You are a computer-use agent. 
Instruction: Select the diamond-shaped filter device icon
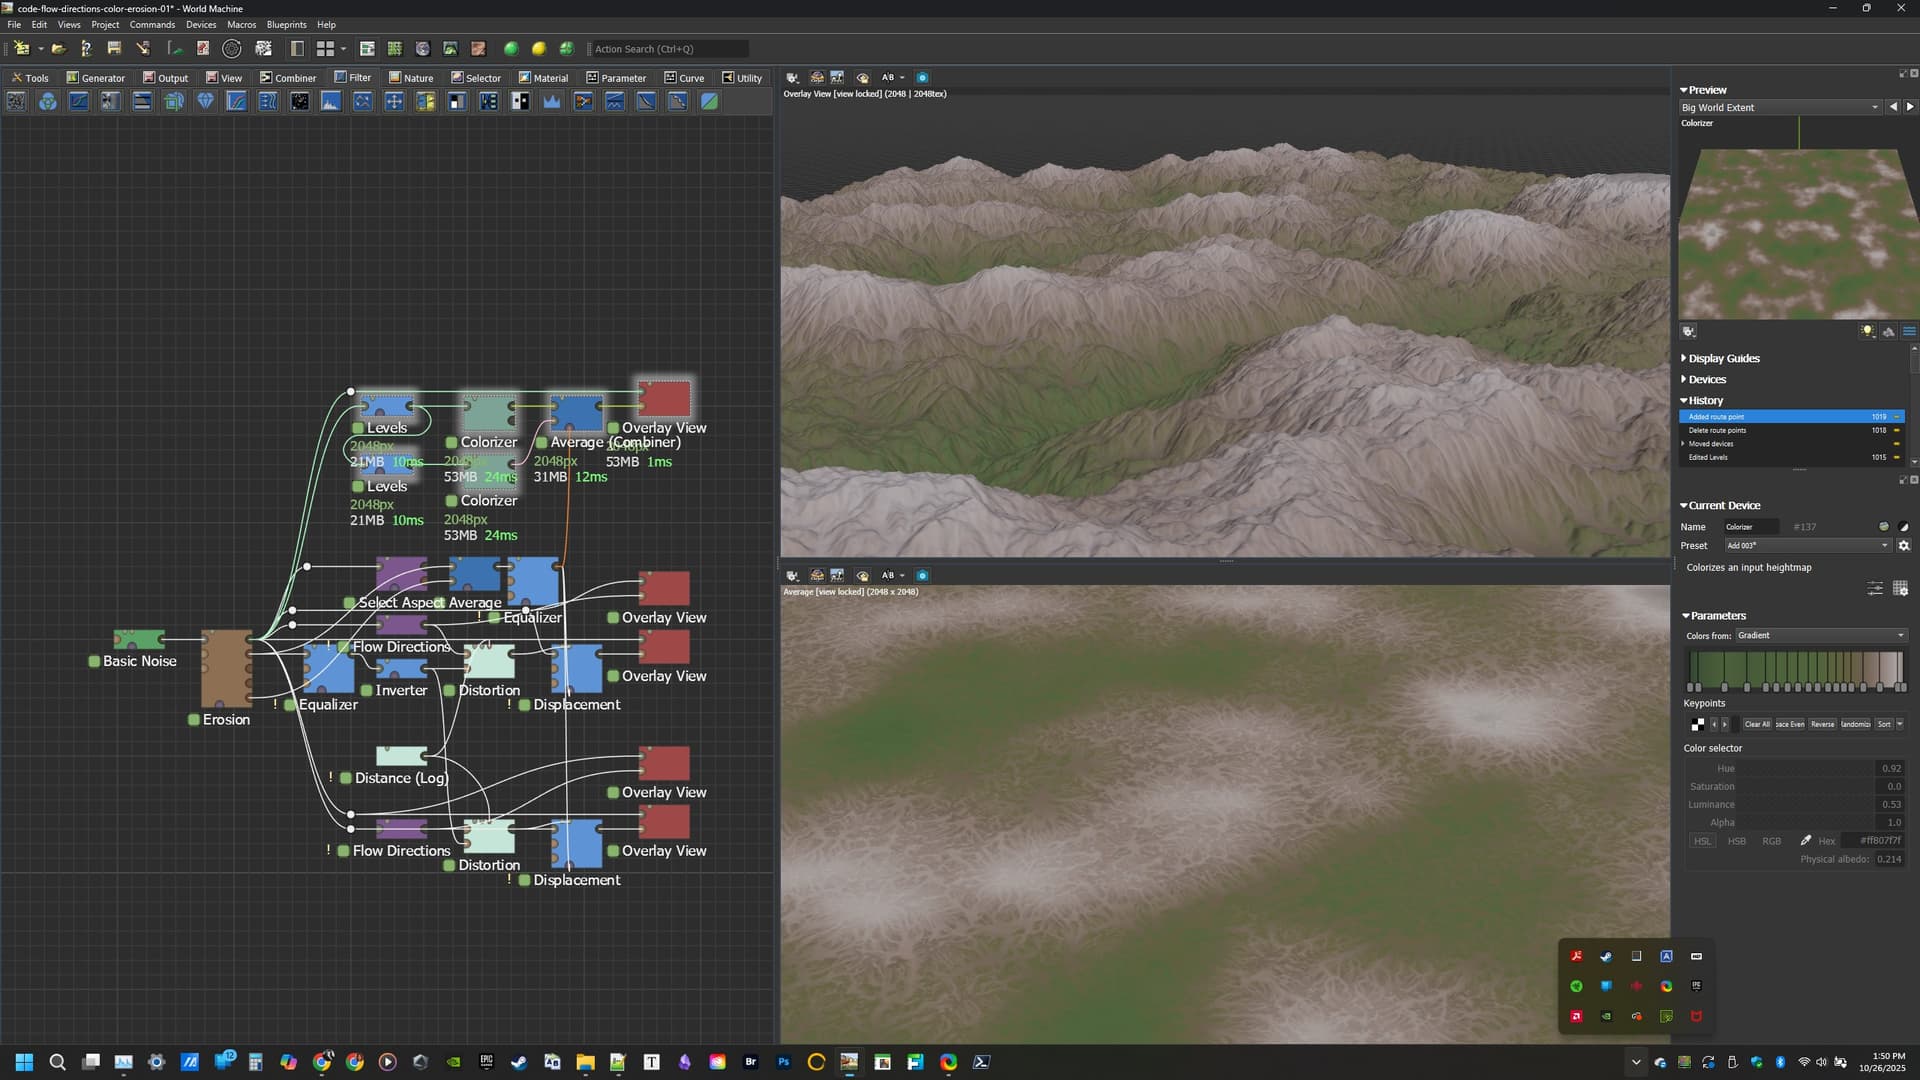pos(205,101)
